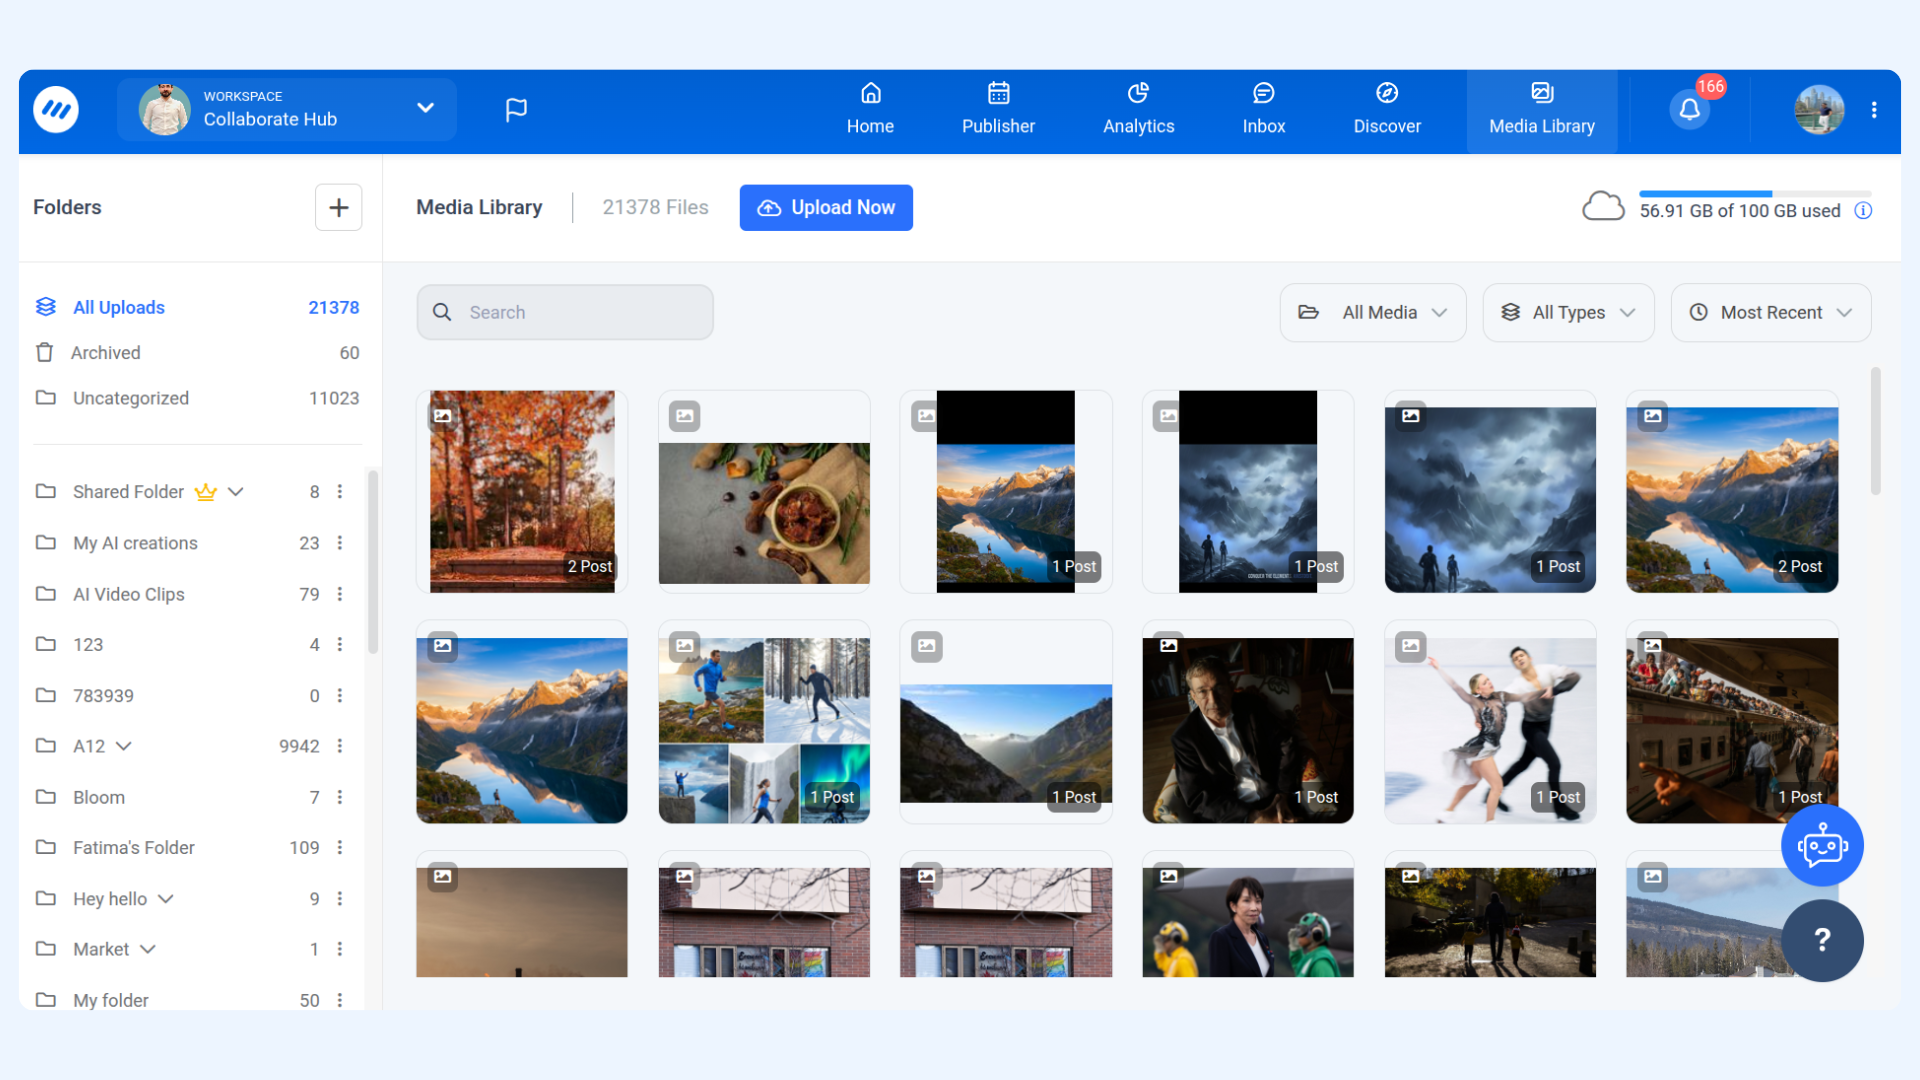Click the flag icon in header
The image size is (1920, 1080).
click(x=516, y=110)
